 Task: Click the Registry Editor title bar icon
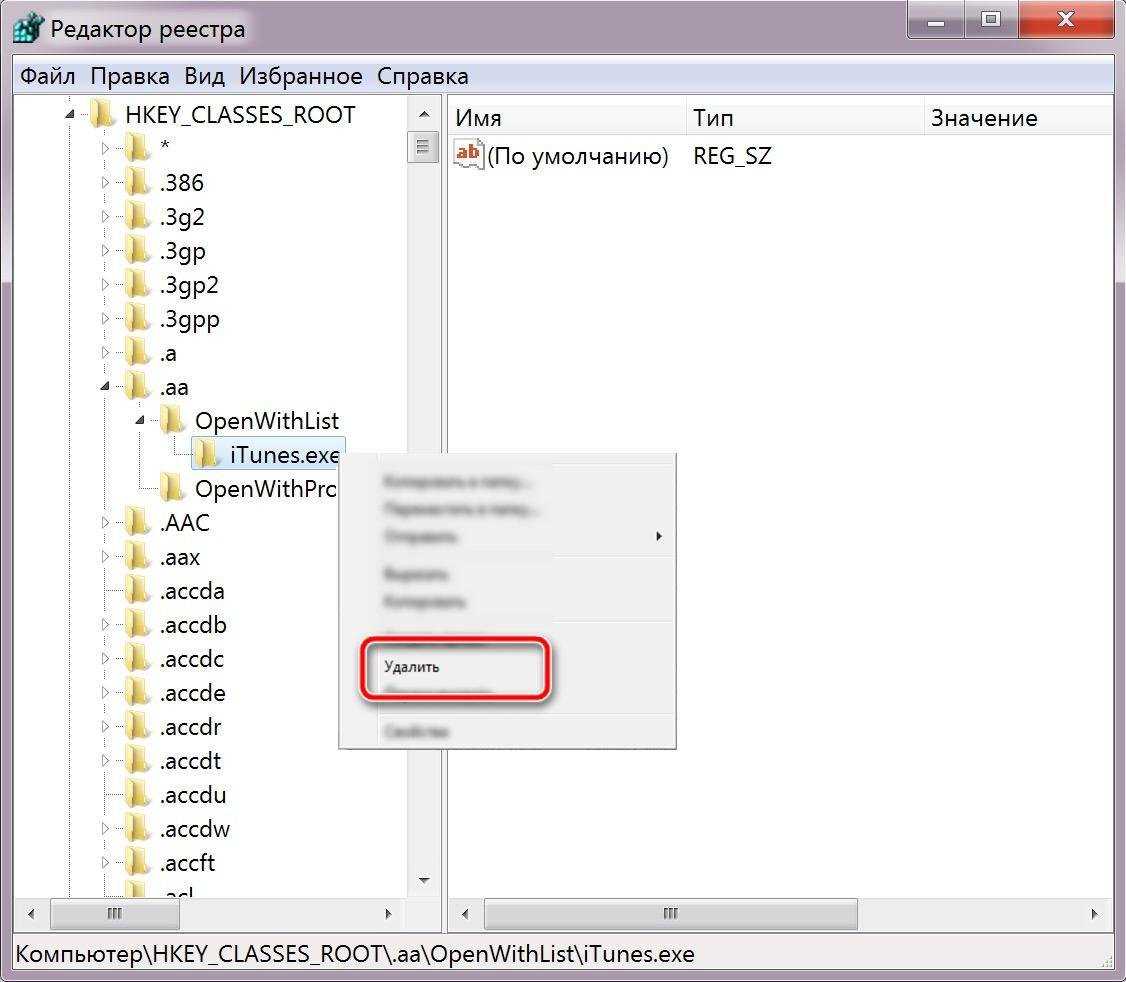[28, 30]
